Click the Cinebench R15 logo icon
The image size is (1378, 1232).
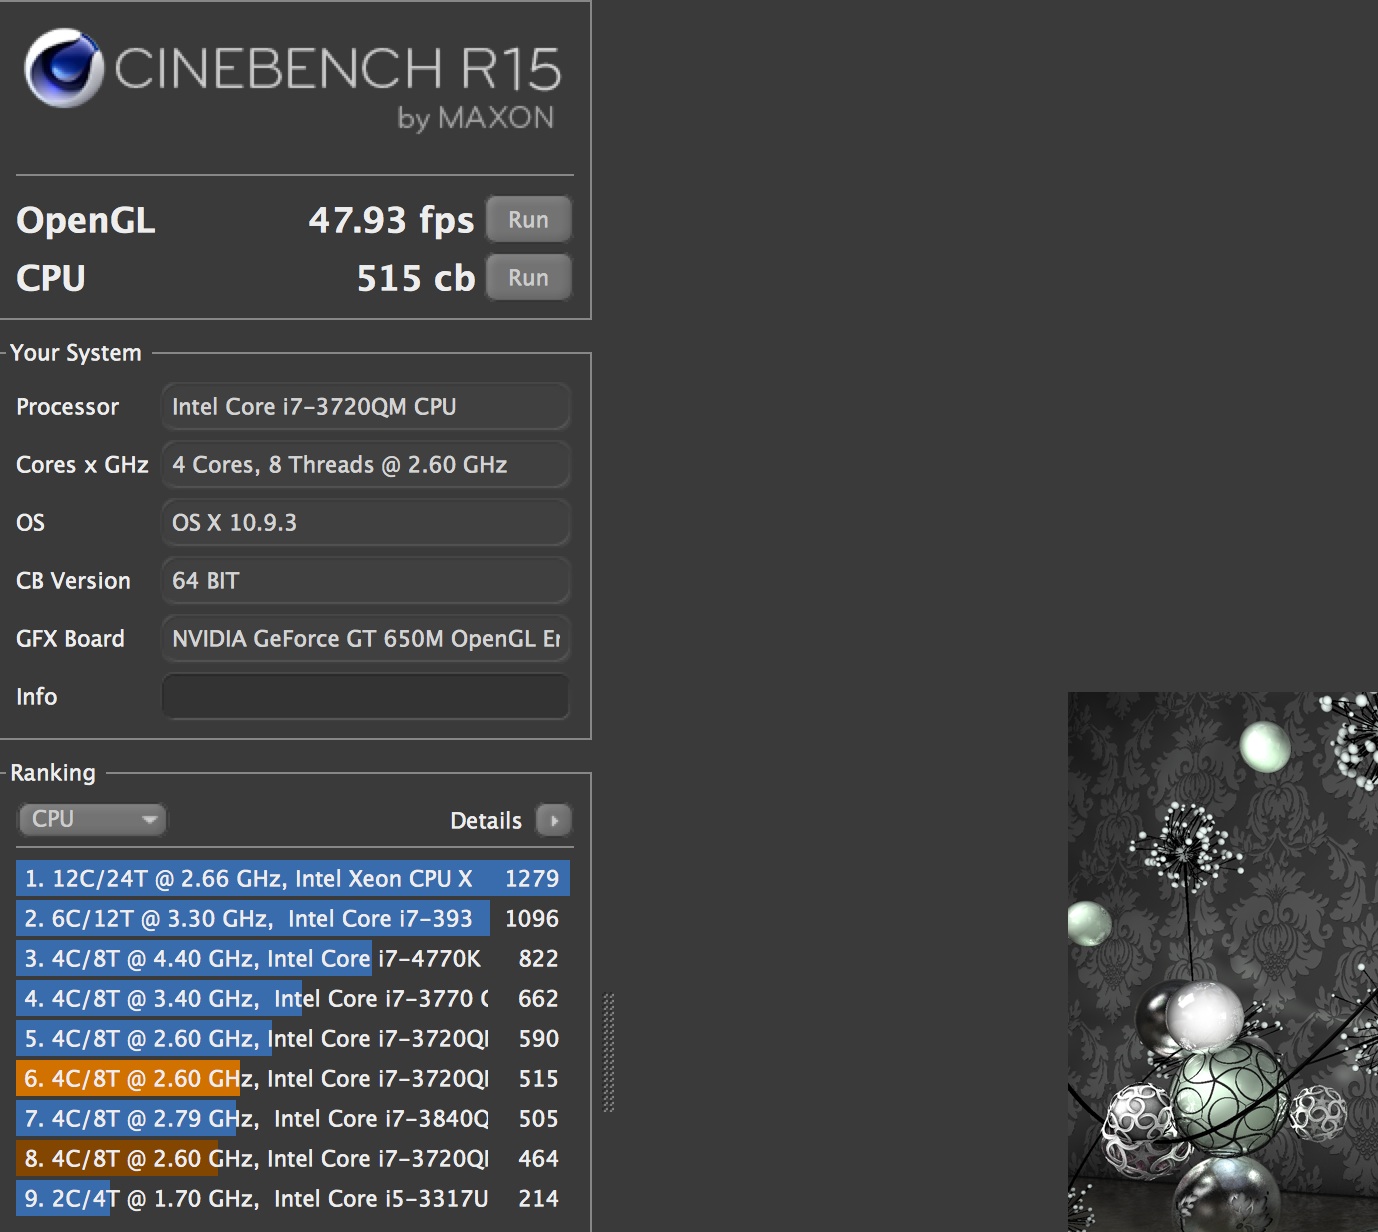click(x=64, y=68)
